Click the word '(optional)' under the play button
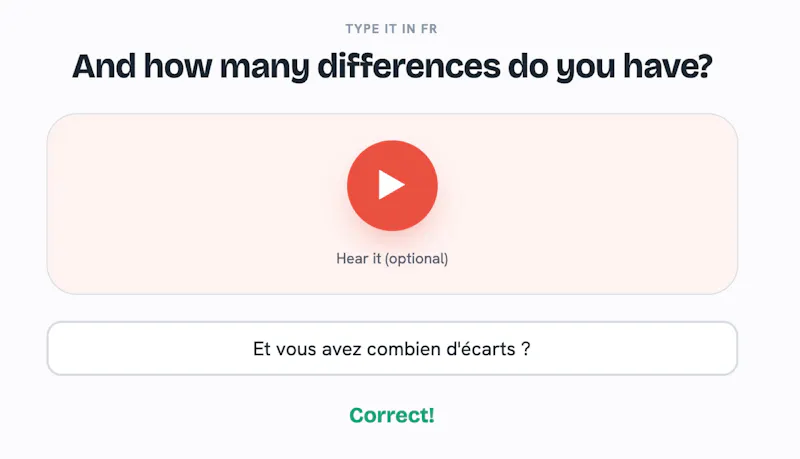Image resolution: width=800 pixels, height=459 pixels. (416, 259)
